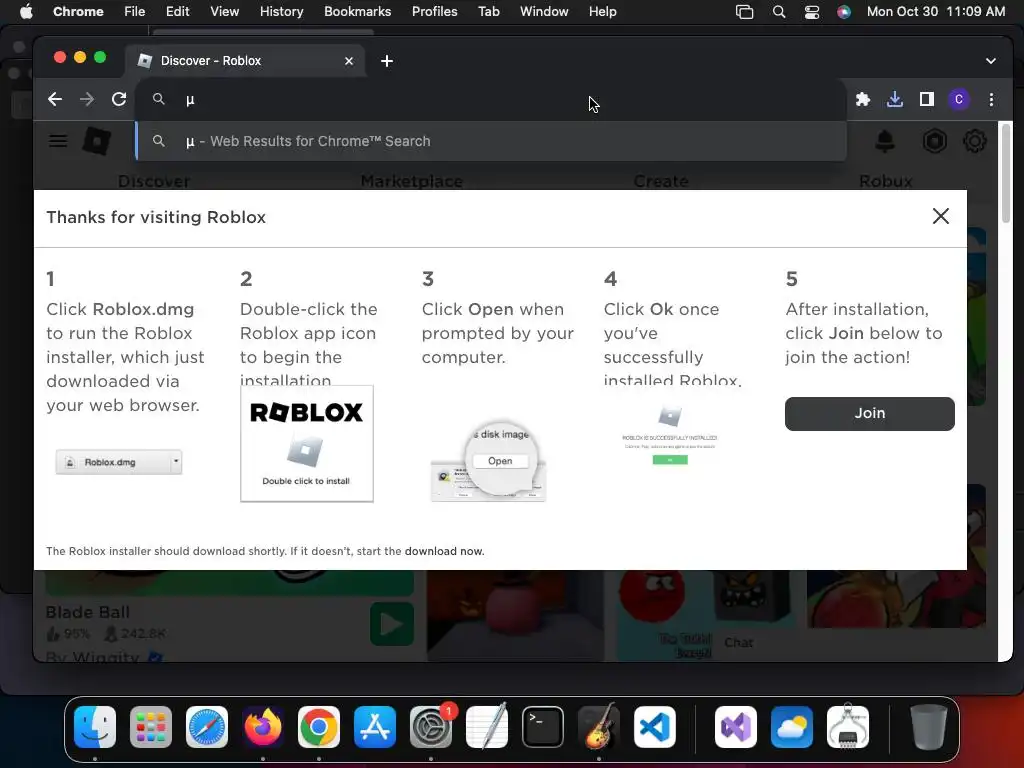Open Terminal from the Dock
The height and width of the screenshot is (768, 1024).
coord(543,727)
